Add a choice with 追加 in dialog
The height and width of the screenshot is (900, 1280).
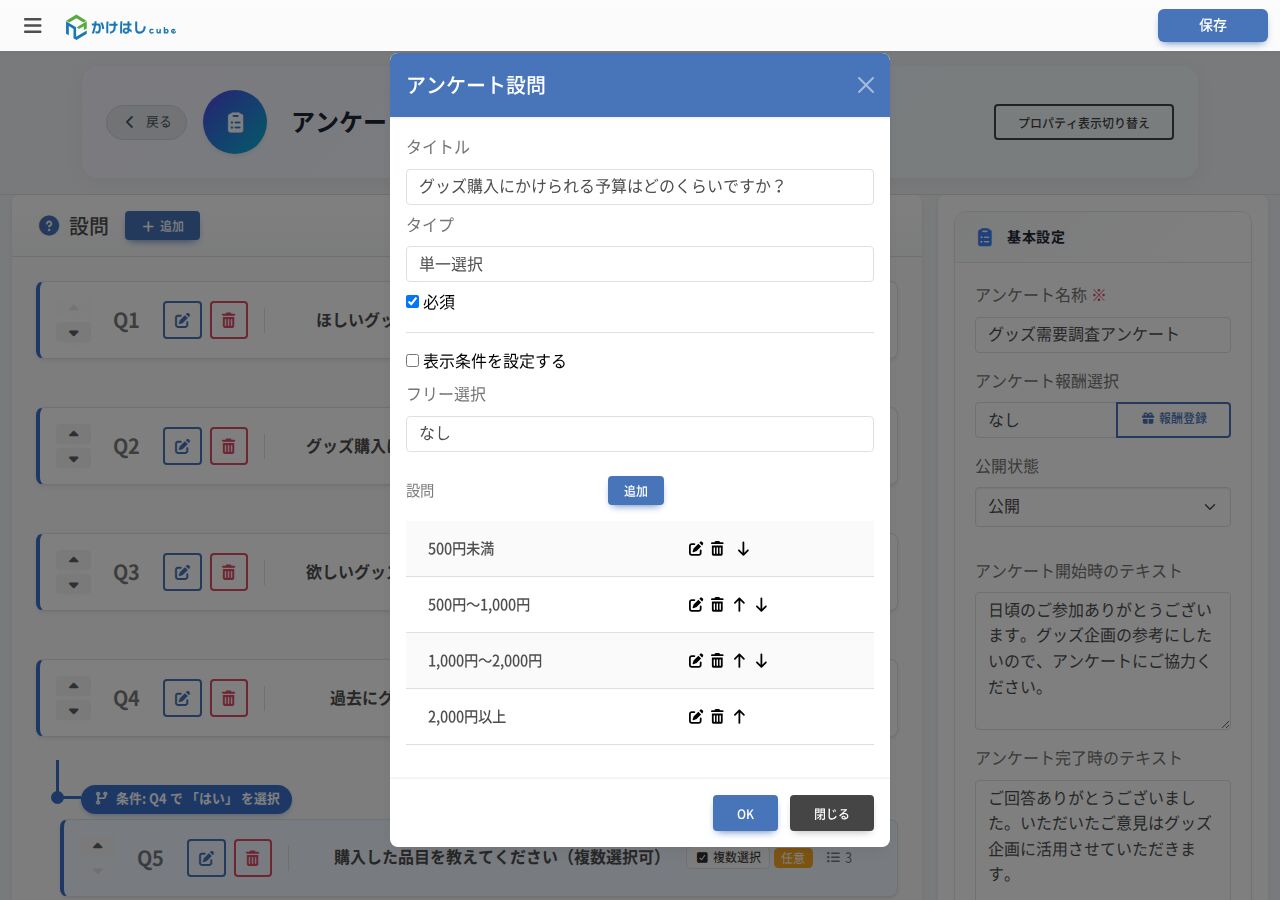tap(636, 491)
